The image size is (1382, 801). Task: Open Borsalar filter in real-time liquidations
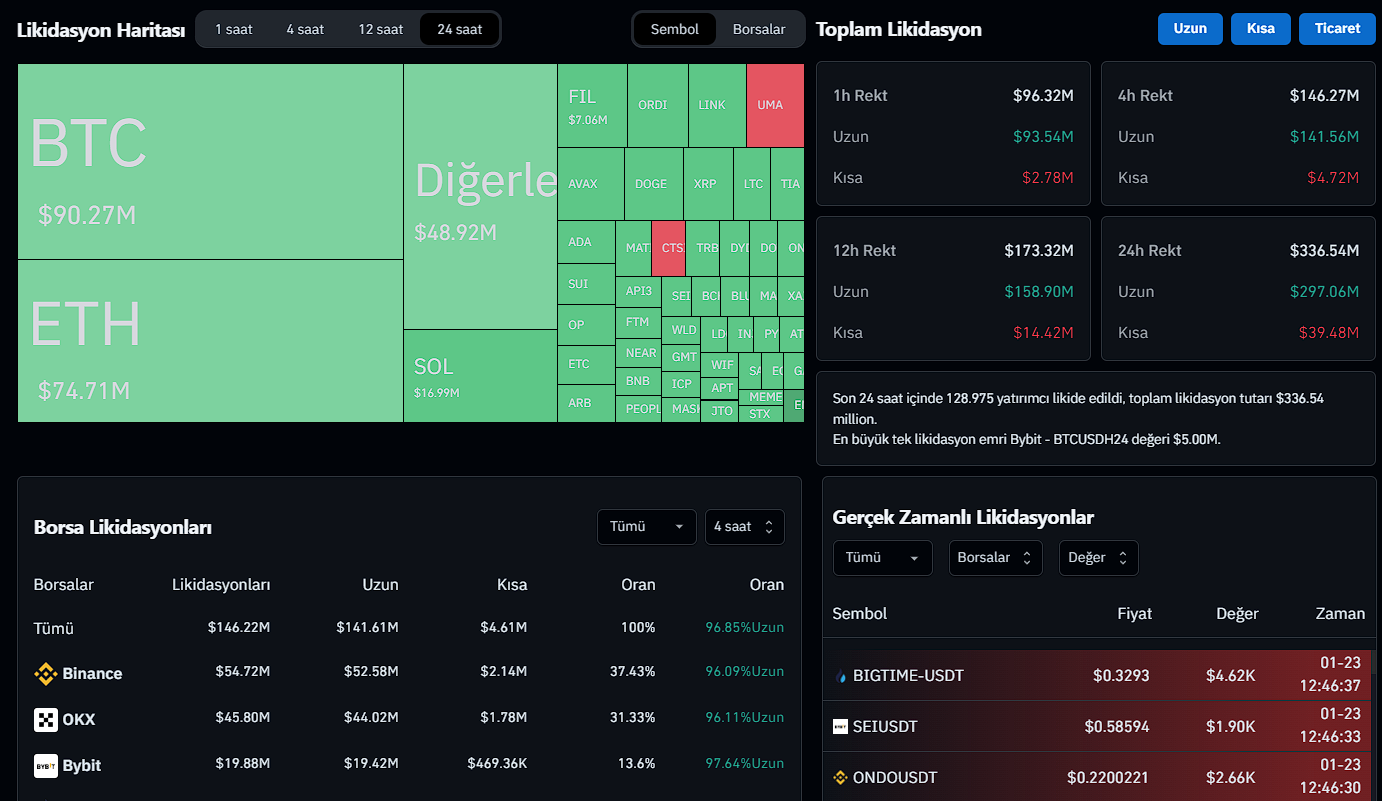coord(995,558)
